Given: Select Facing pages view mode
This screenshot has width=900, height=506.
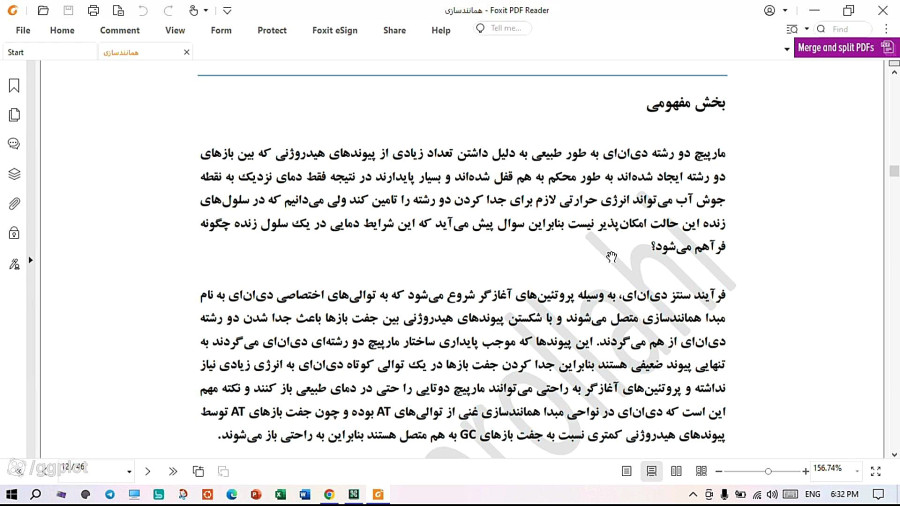Looking at the screenshot, I should pyautogui.click(x=677, y=471).
